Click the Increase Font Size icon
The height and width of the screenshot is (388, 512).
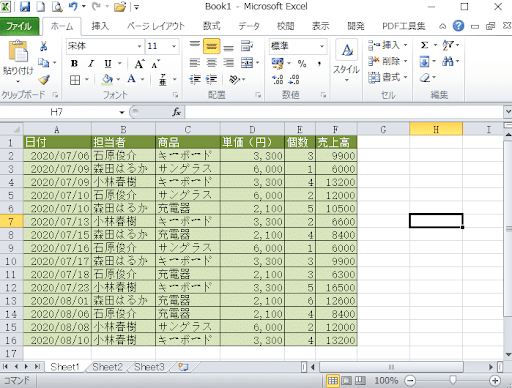[139, 64]
